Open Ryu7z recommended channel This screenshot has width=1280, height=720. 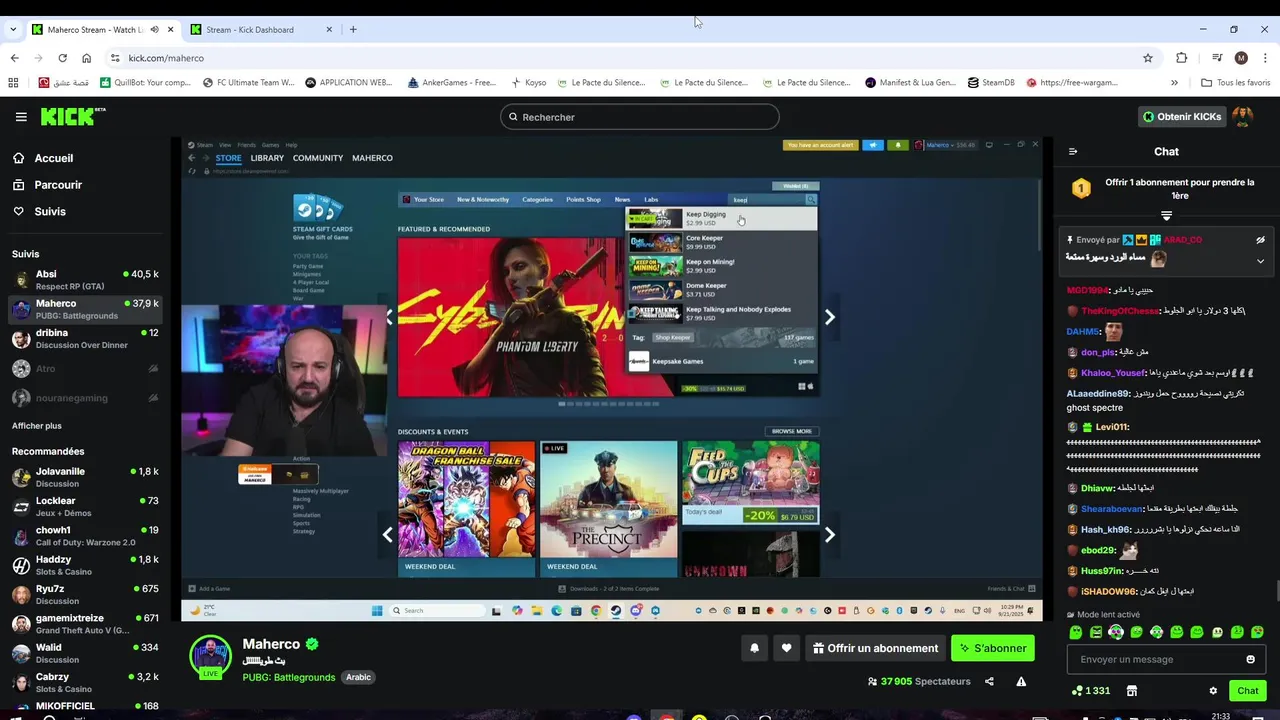click(85, 595)
